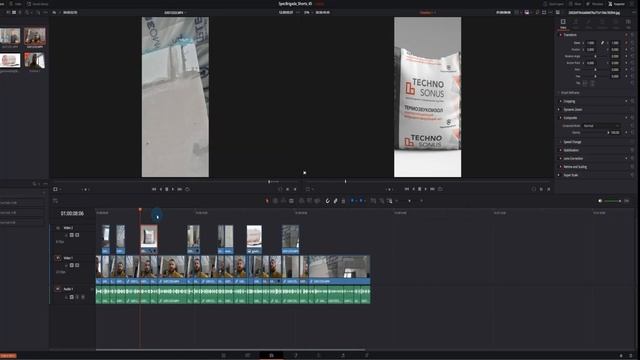Expand the Retime and Scaling section
The height and width of the screenshot is (360, 640).
[x=560, y=167]
